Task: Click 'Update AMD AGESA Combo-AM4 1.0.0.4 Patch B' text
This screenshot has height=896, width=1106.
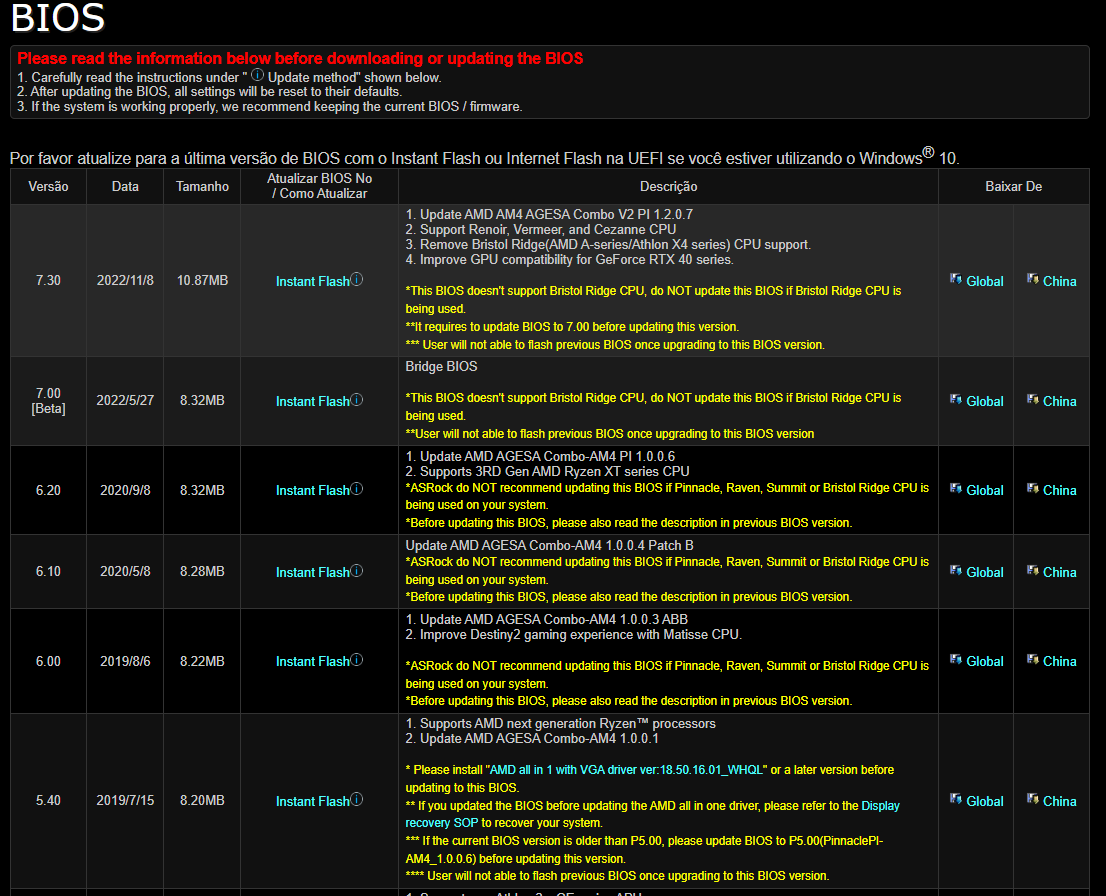Action: [549, 545]
